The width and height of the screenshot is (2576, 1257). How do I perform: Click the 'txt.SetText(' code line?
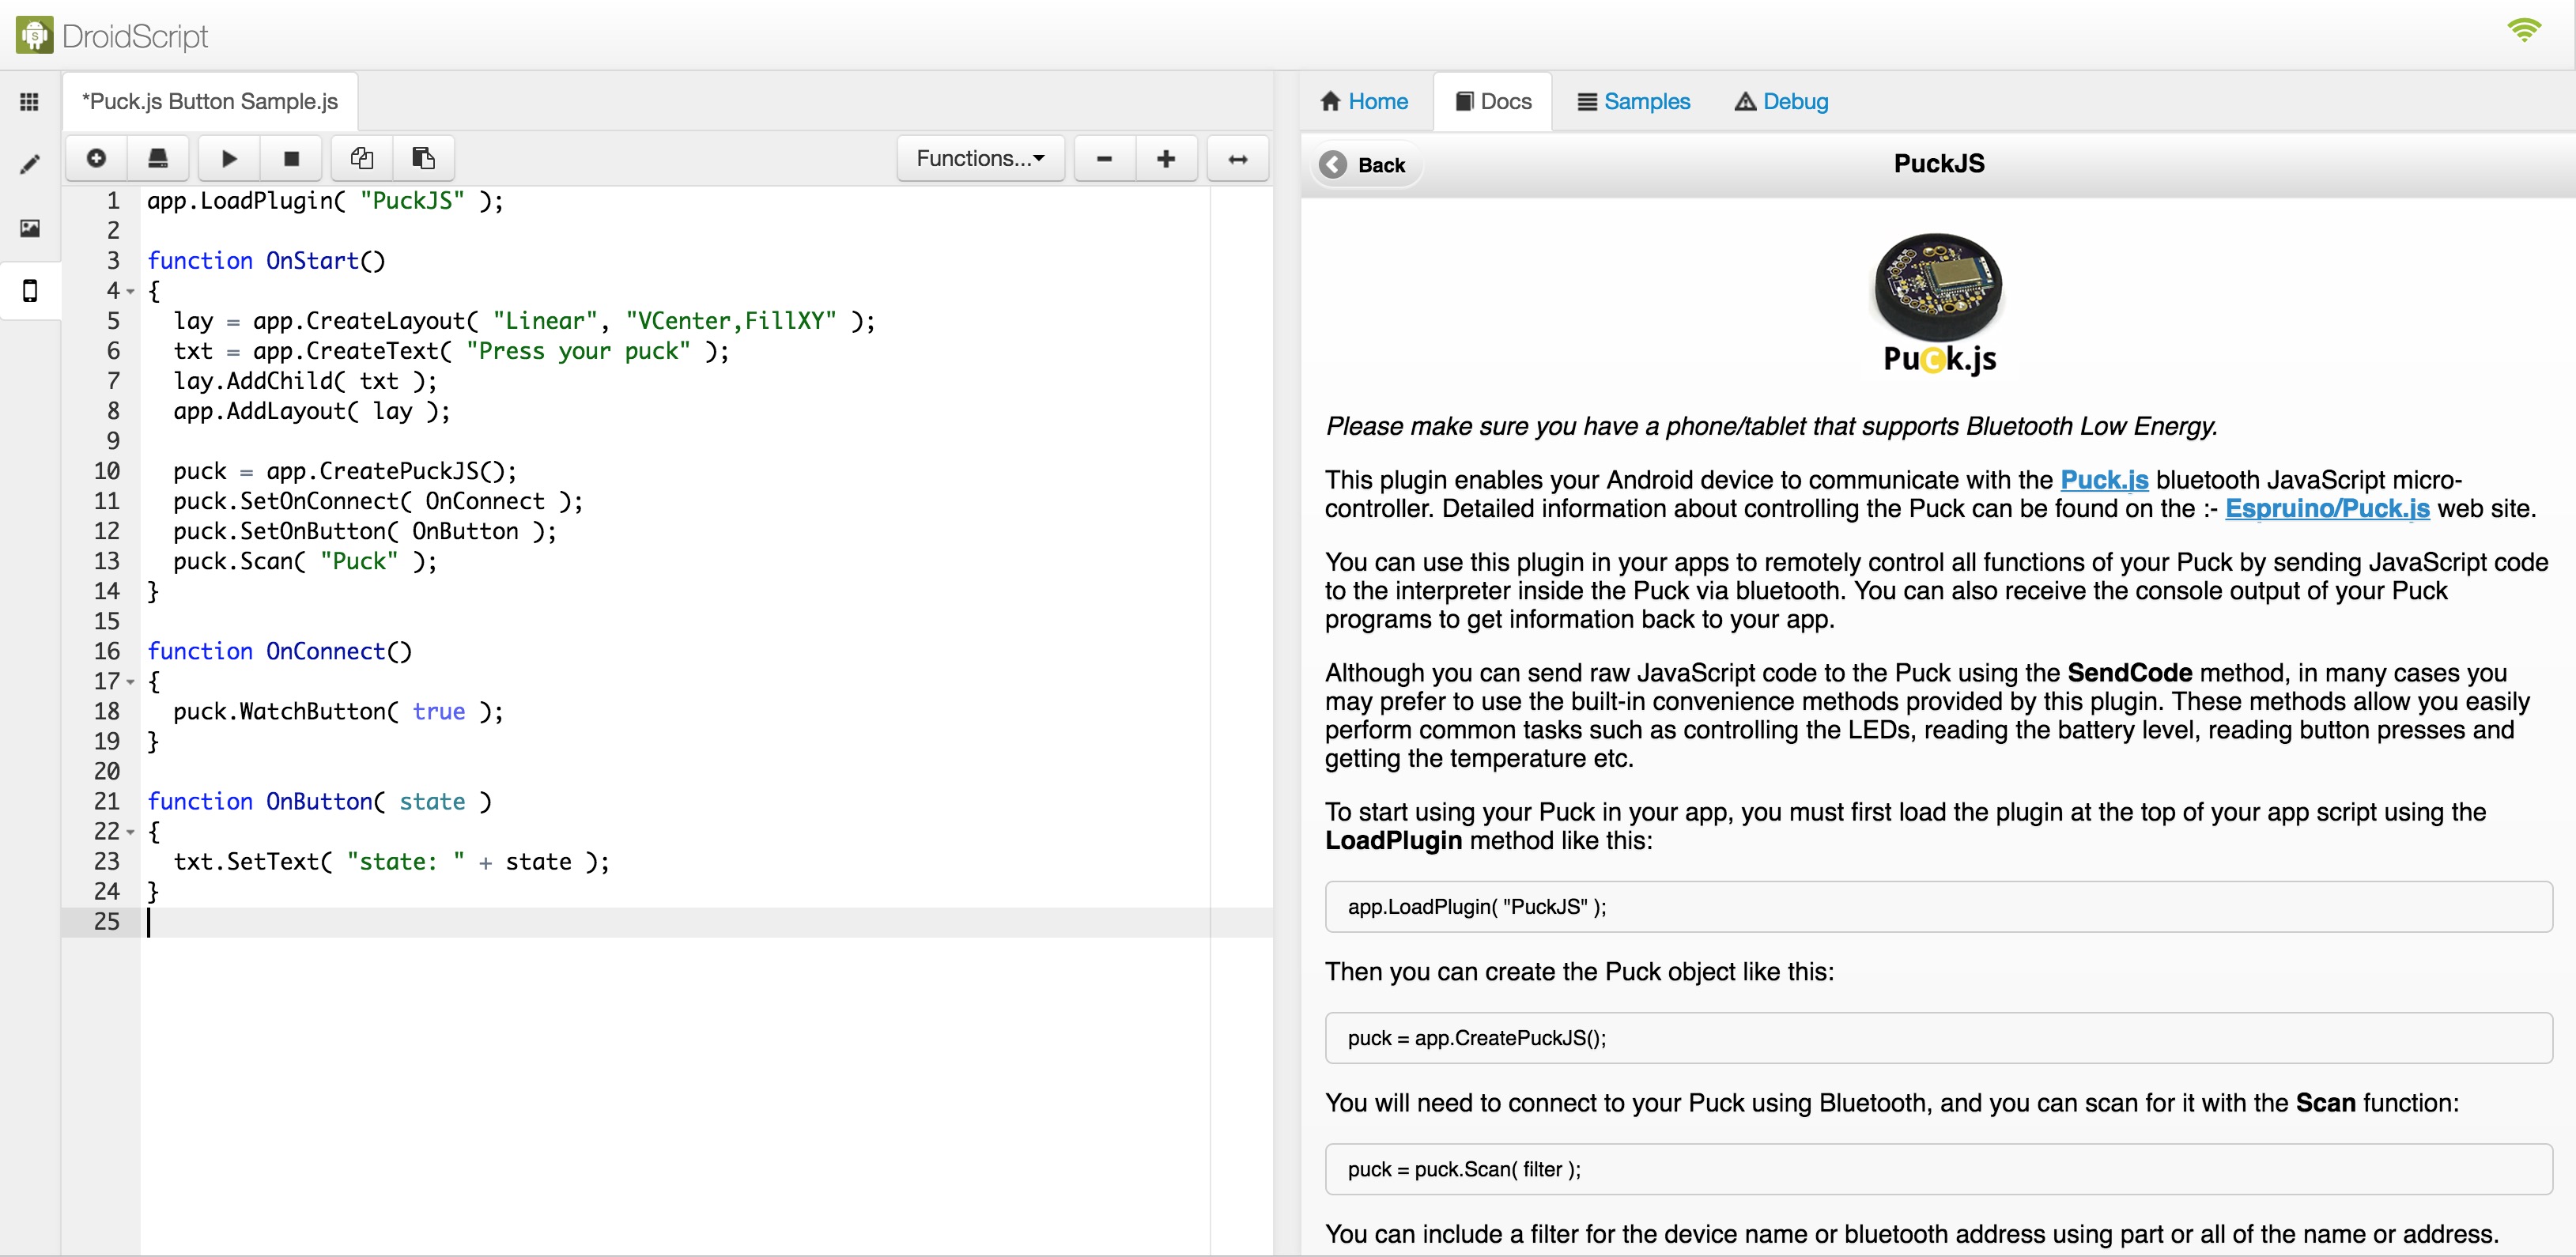pos(391,862)
